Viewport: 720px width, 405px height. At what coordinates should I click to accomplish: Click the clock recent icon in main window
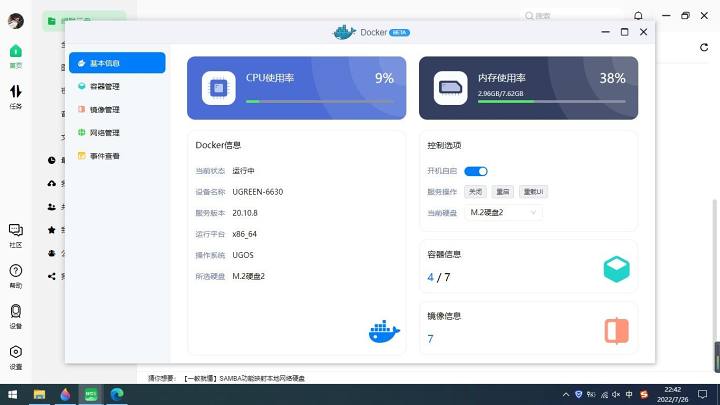coord(51,160)
